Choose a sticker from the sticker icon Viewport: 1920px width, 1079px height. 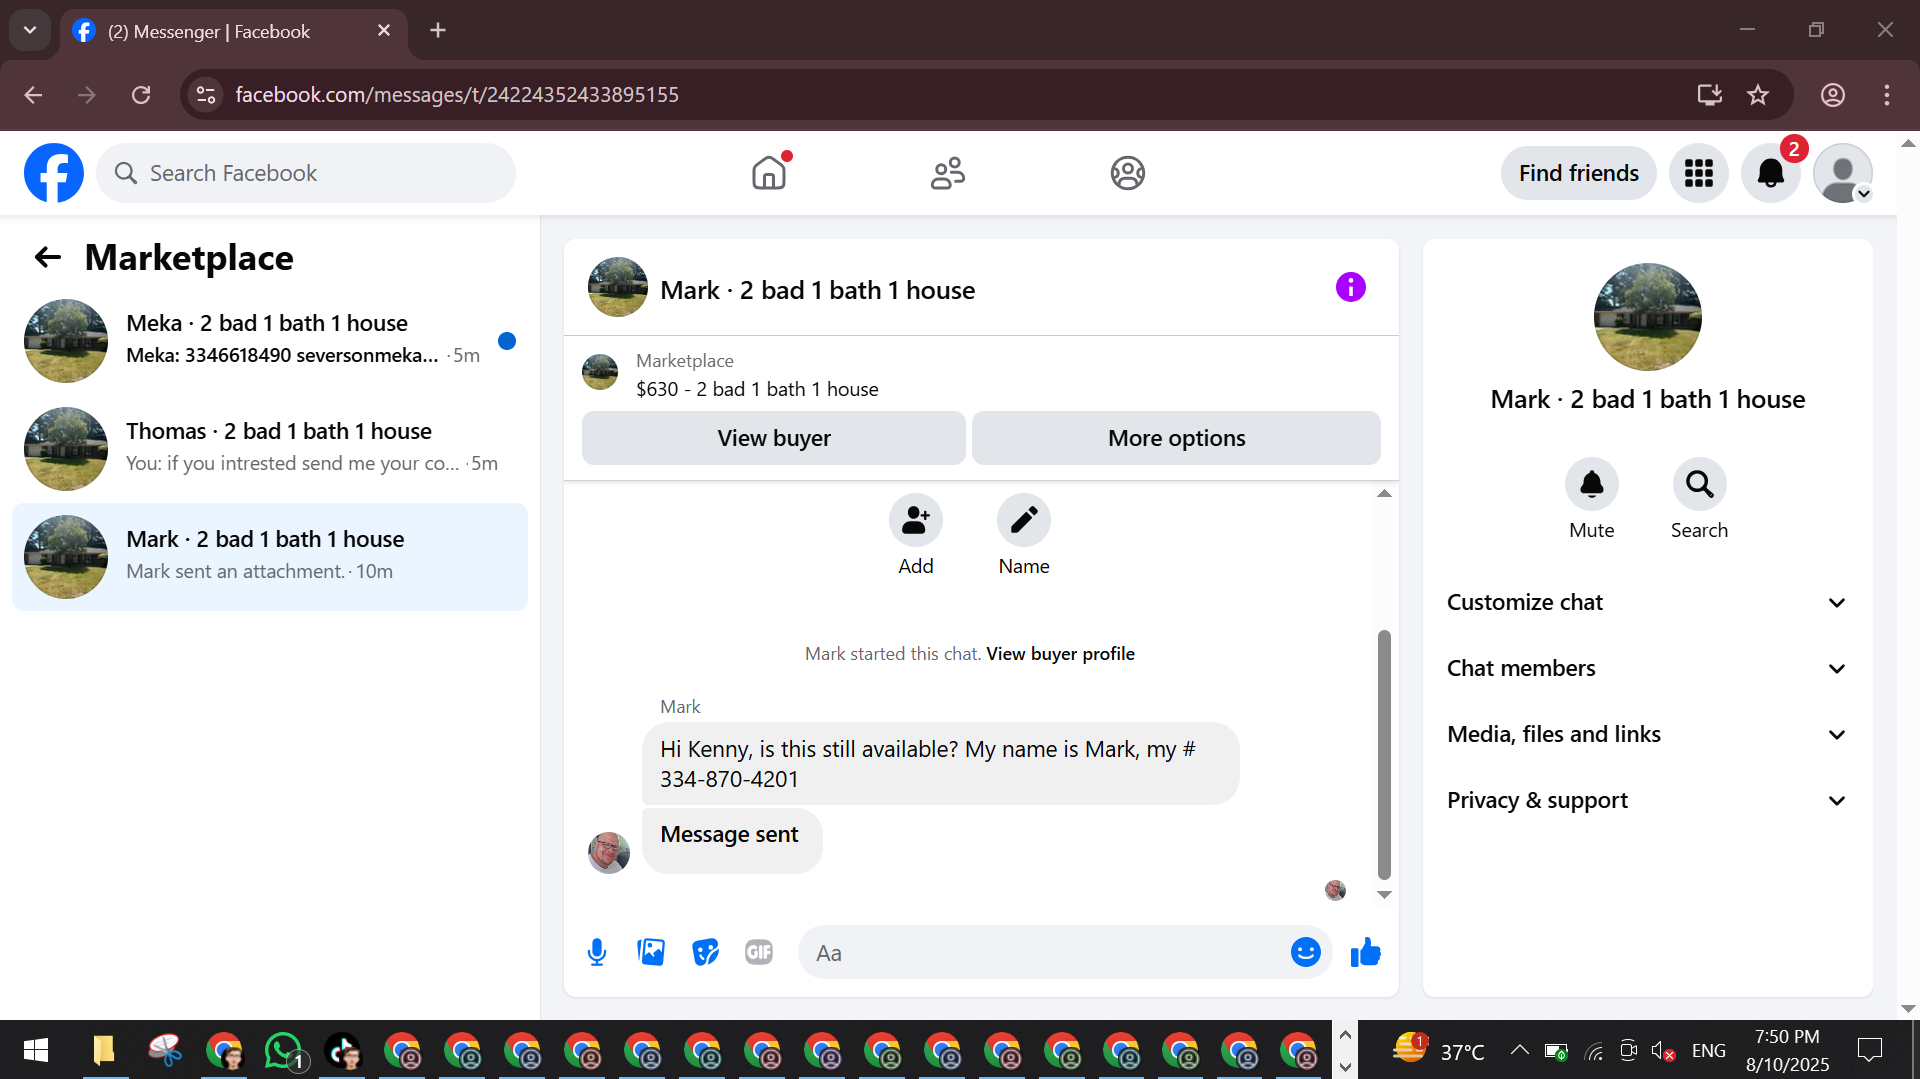[x=705, y=952]
